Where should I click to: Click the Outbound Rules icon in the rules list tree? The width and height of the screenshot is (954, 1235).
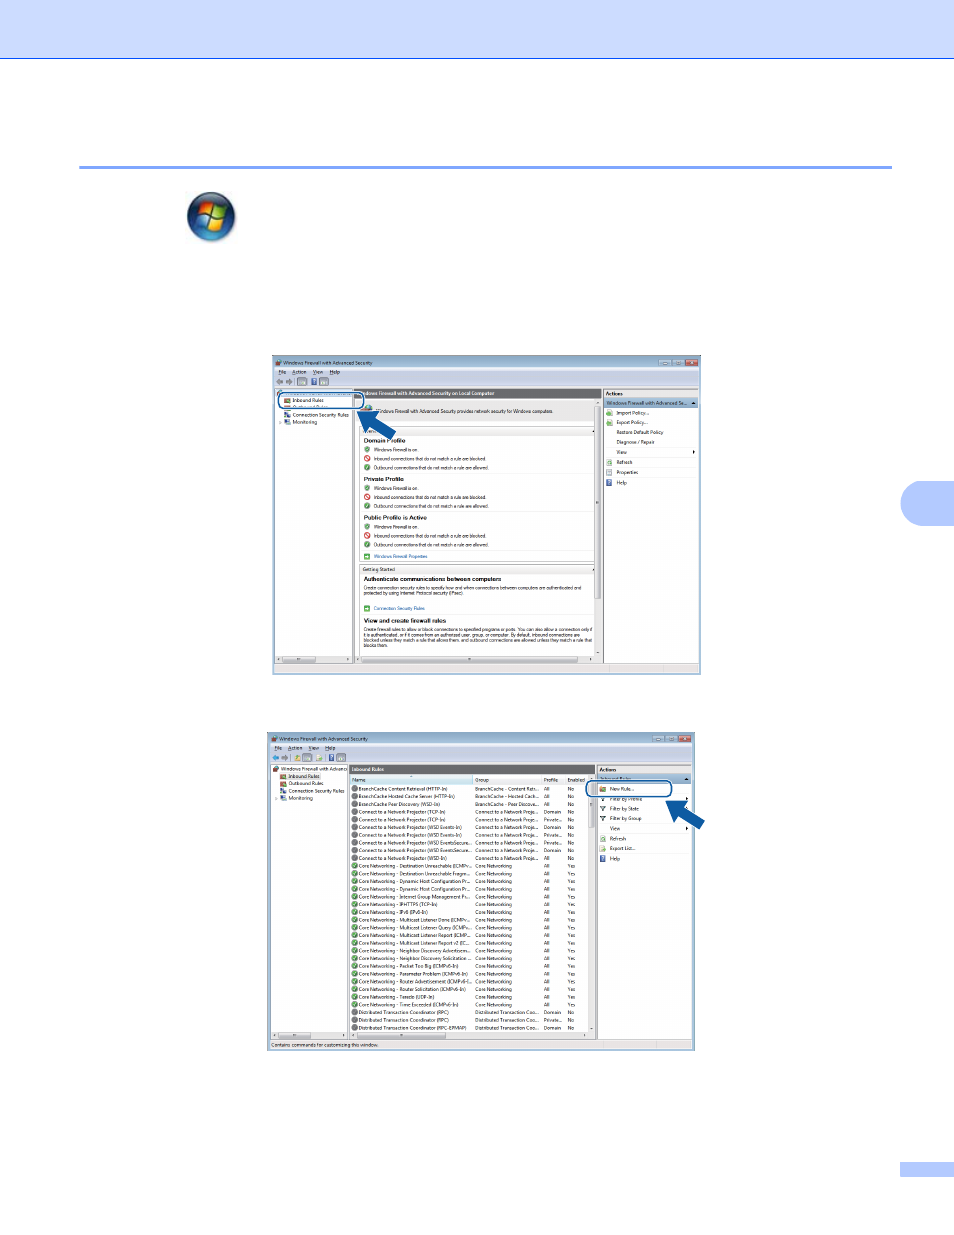[x=284, y=783]
